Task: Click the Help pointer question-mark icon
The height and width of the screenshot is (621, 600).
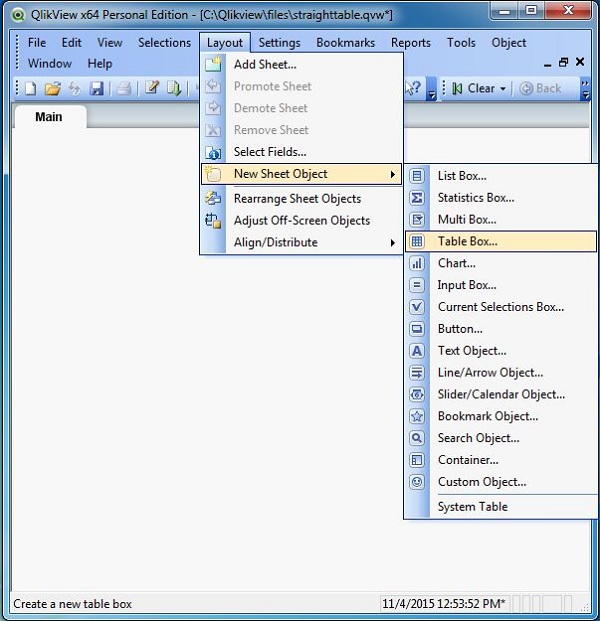Action: (x=413, y=88)
